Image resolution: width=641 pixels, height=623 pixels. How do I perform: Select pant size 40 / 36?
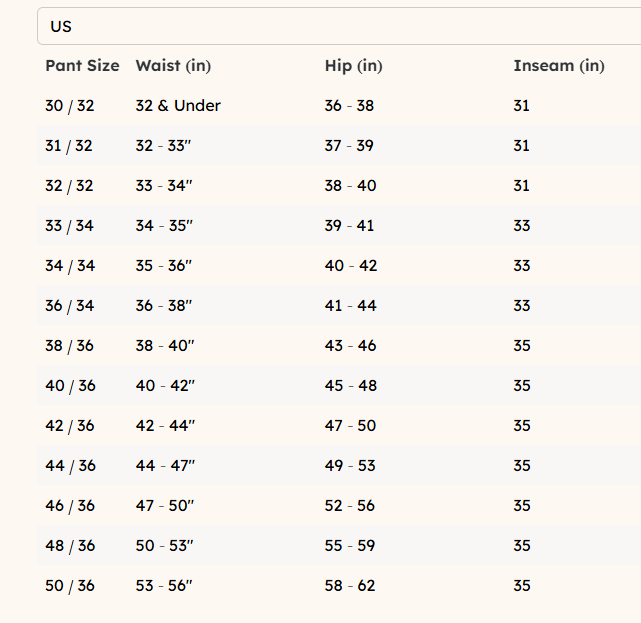(x=69, y=386)
